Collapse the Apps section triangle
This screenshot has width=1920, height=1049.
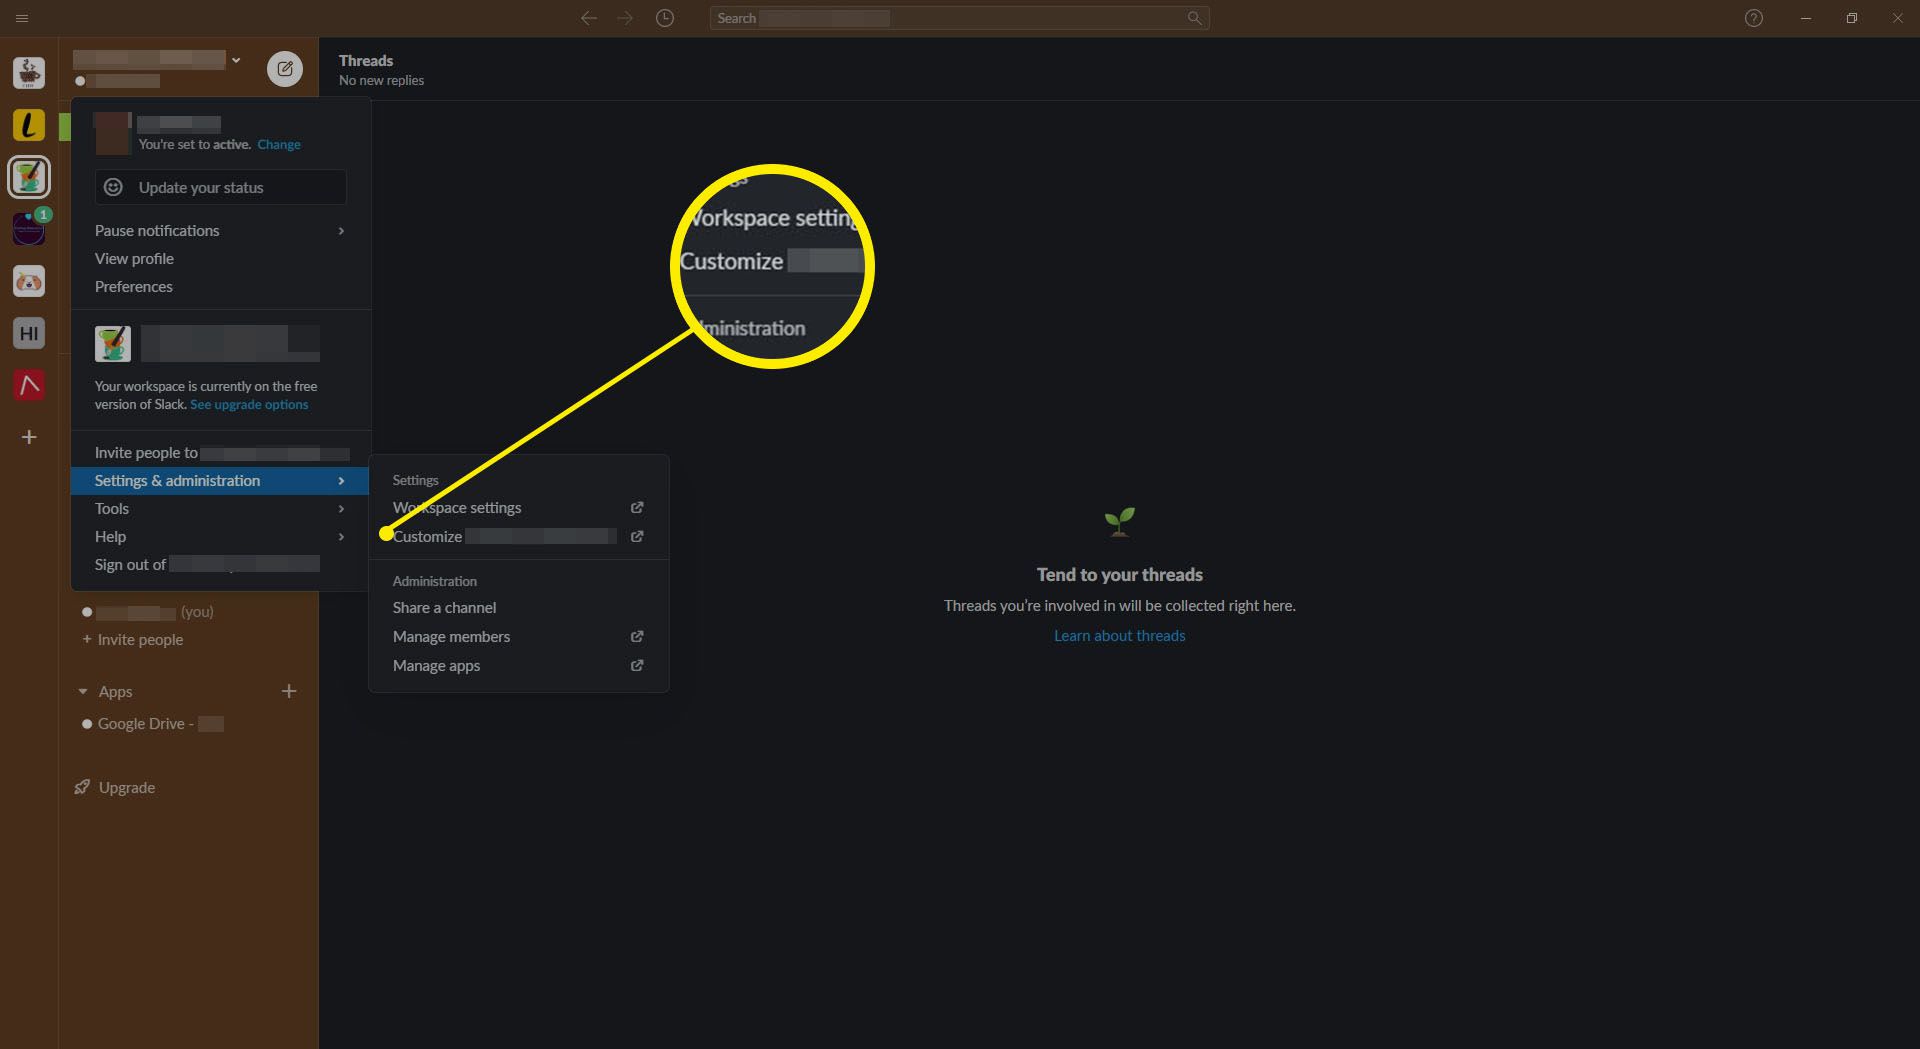tap(83, 692)
